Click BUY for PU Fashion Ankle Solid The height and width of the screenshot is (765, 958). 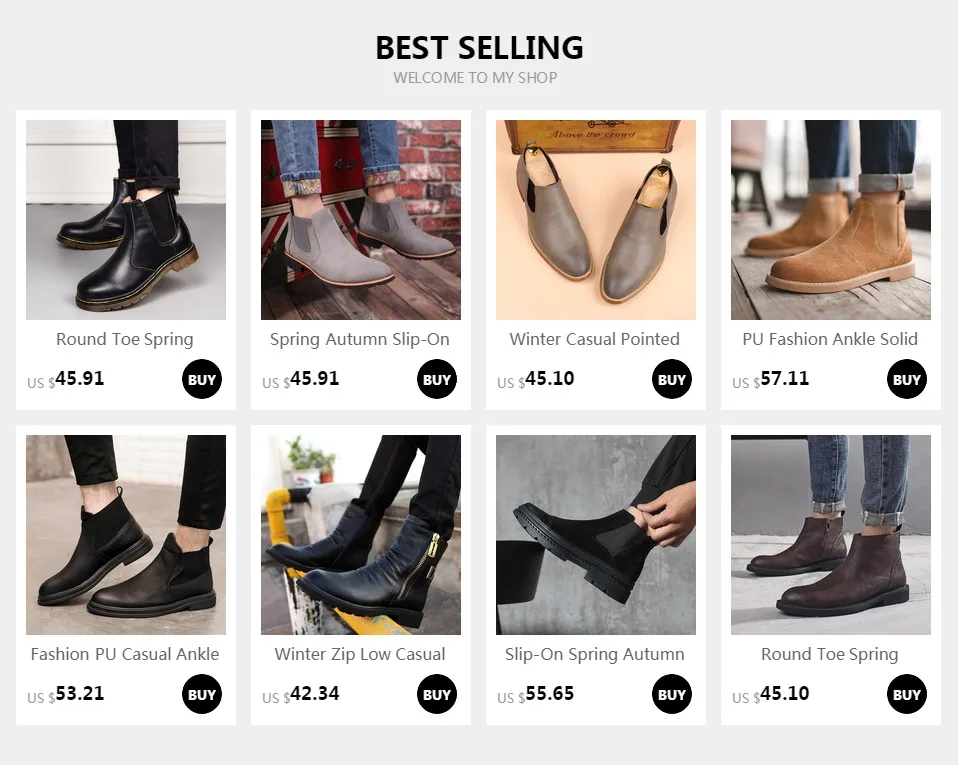tap(907, 379)
